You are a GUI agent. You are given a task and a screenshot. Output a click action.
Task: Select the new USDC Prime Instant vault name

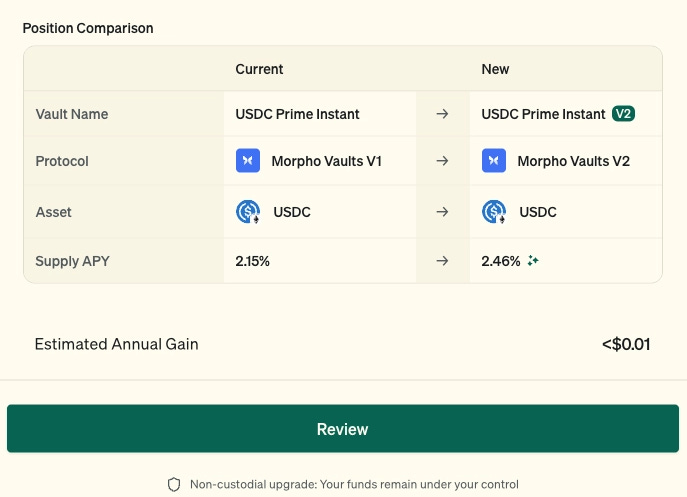point(543,114)
